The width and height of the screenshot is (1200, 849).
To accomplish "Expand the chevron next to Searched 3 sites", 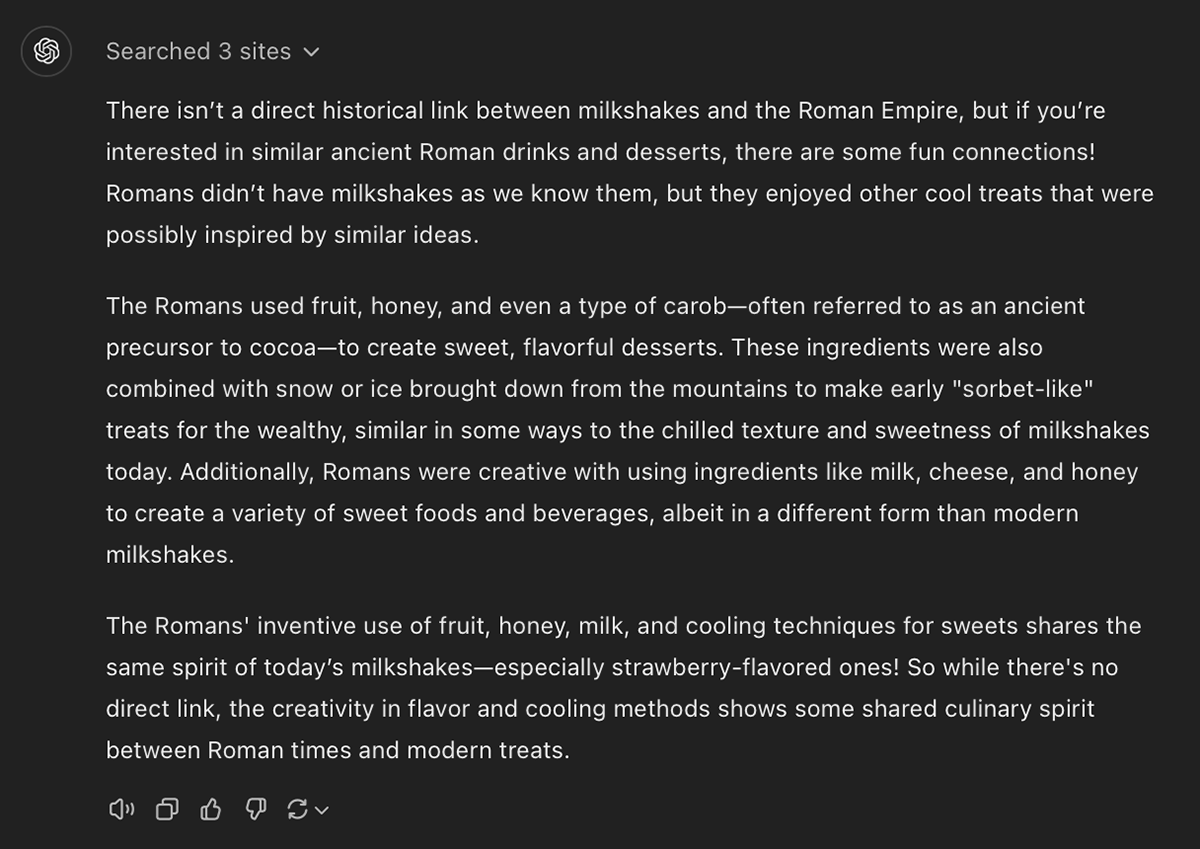I will (x=311, y=51).
